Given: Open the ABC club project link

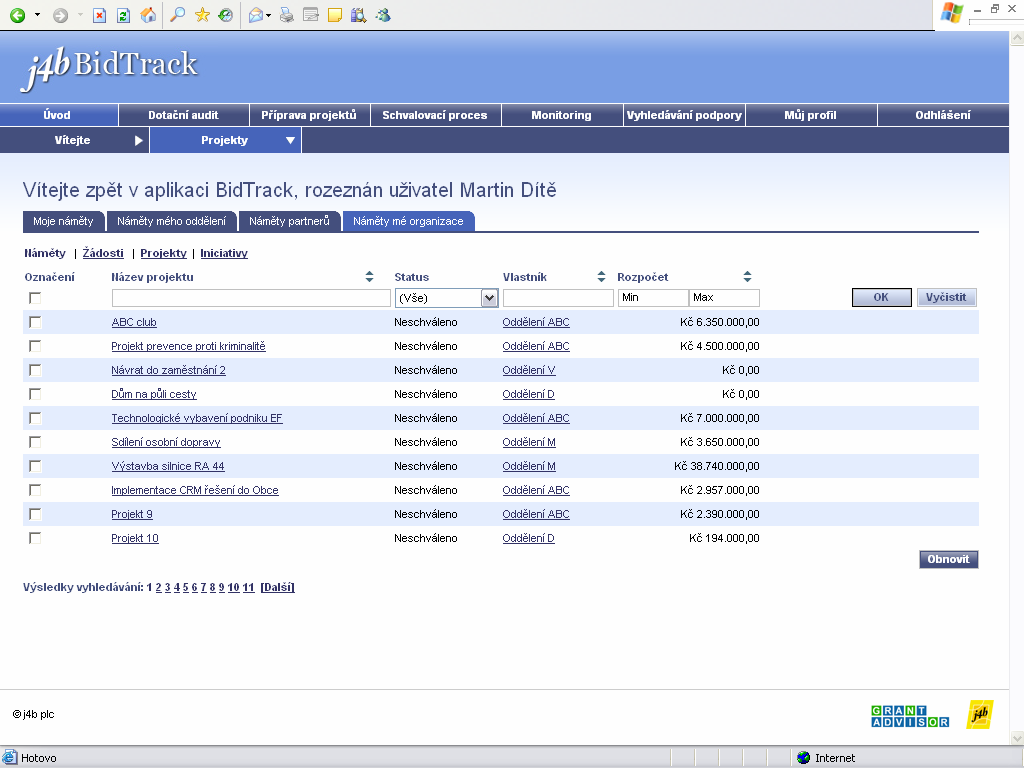Looking at the screenshot, I should point(134,322).
